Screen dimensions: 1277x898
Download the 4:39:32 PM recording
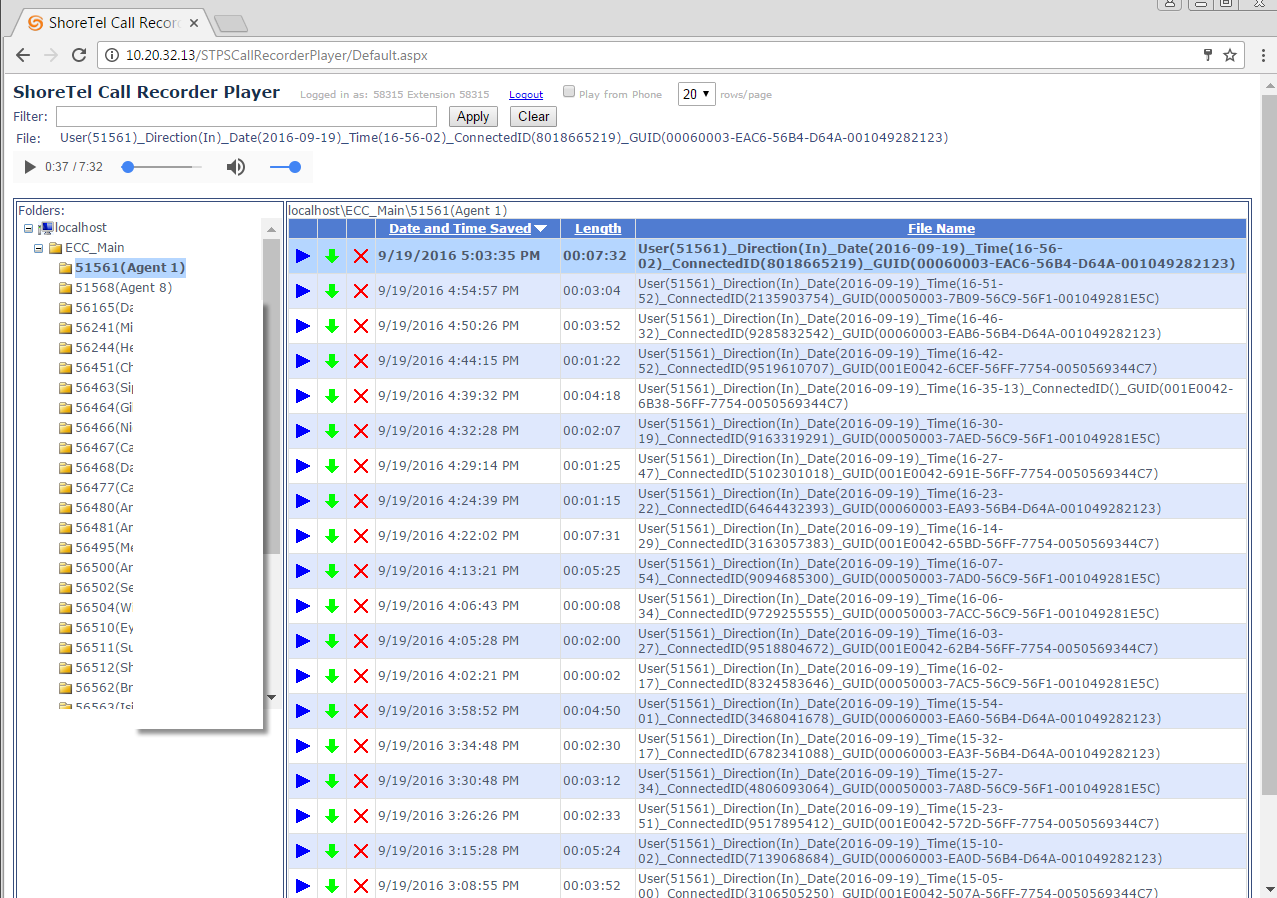(x=332, y=396)
